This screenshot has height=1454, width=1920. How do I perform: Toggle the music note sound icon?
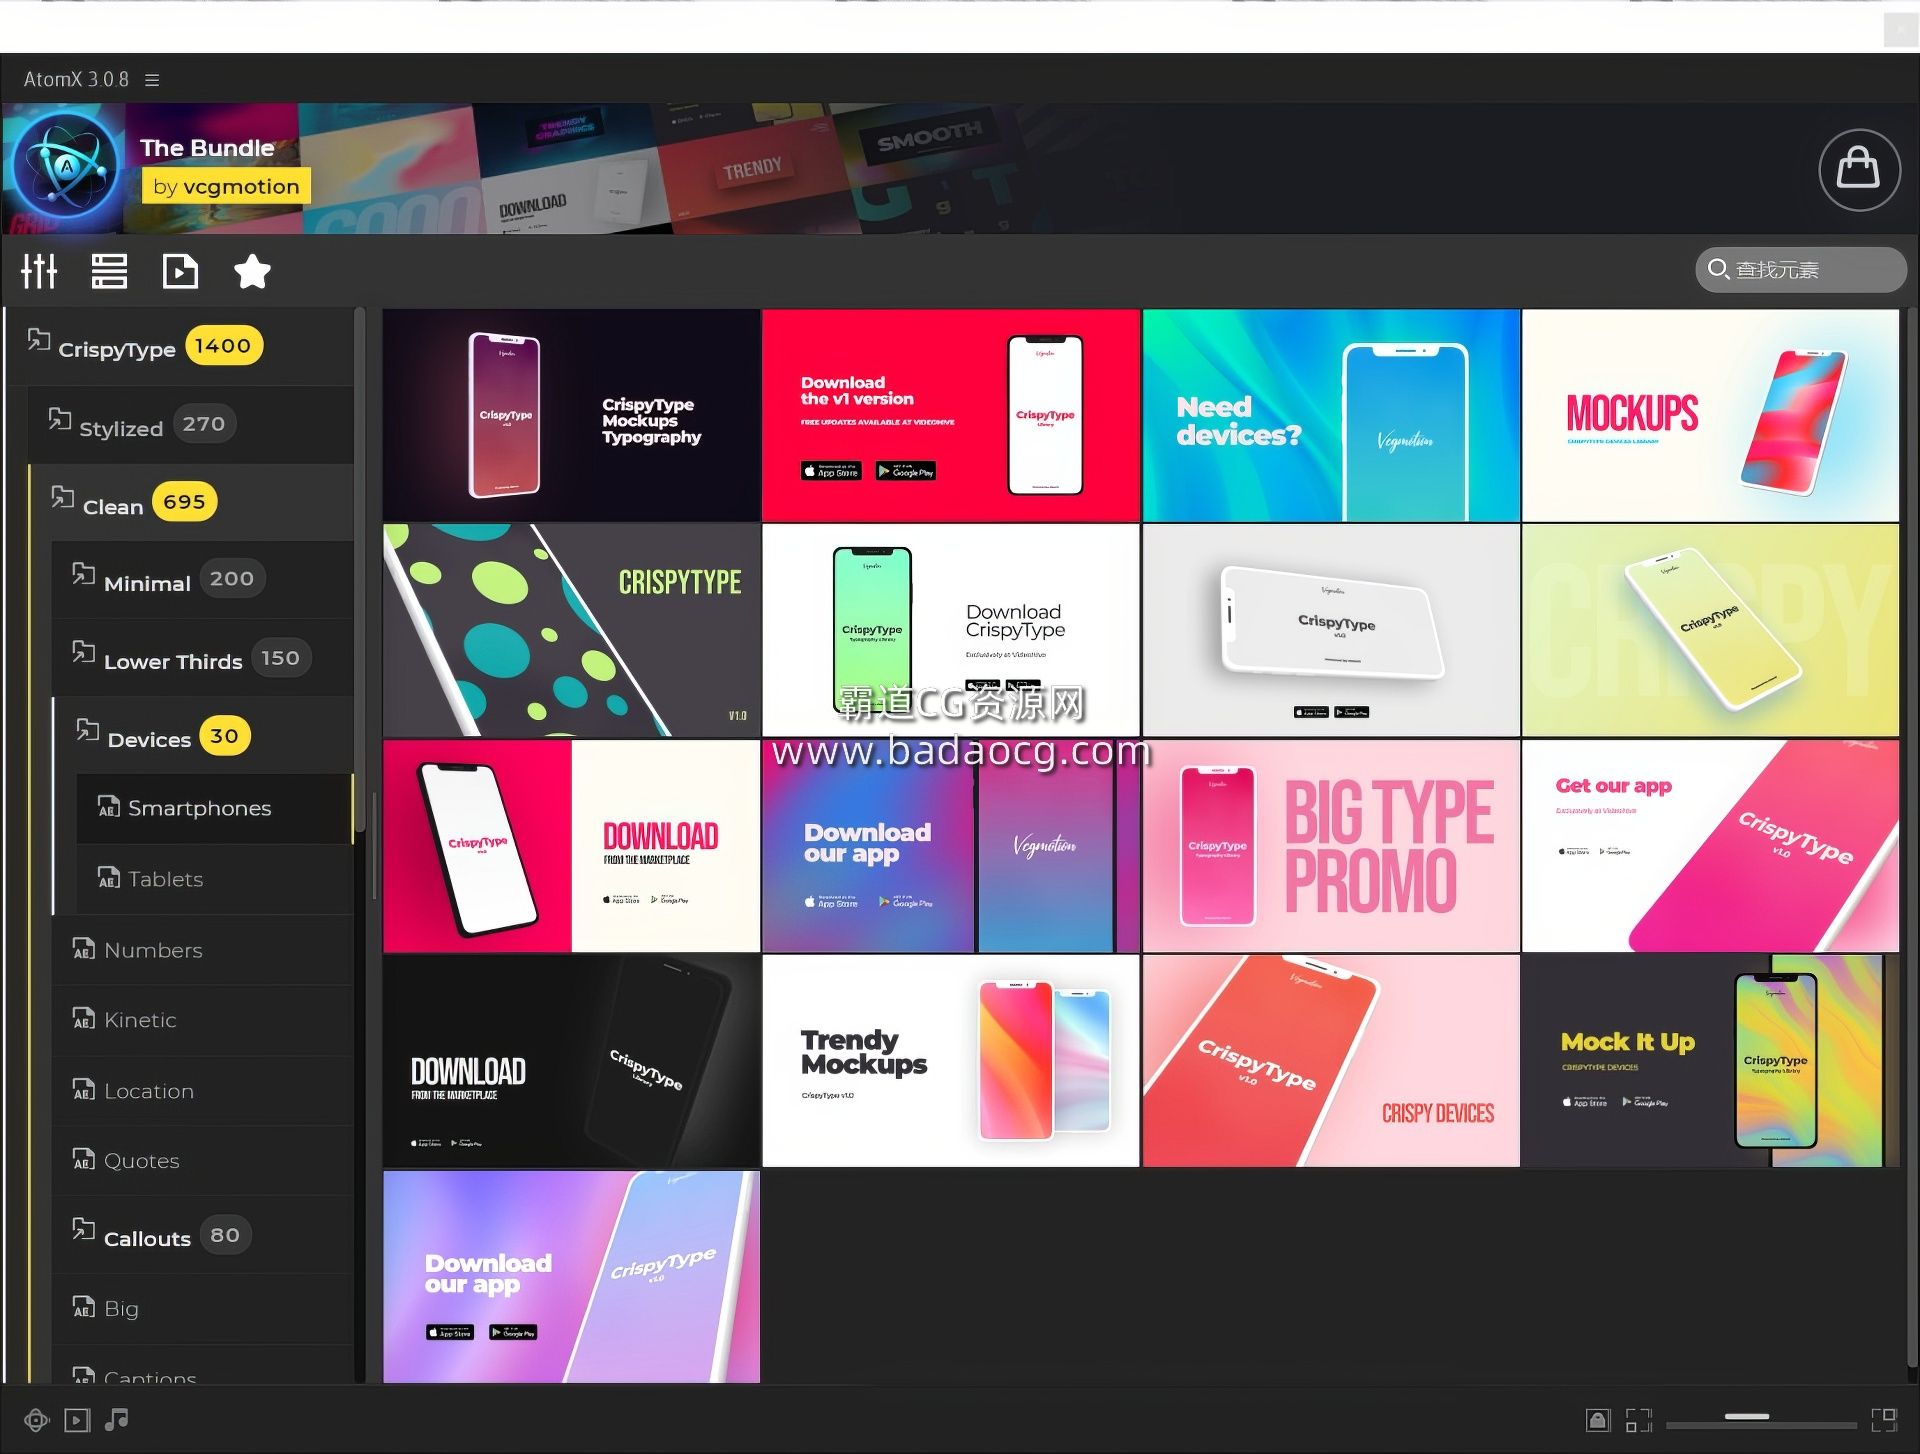tap(117, 1419)
